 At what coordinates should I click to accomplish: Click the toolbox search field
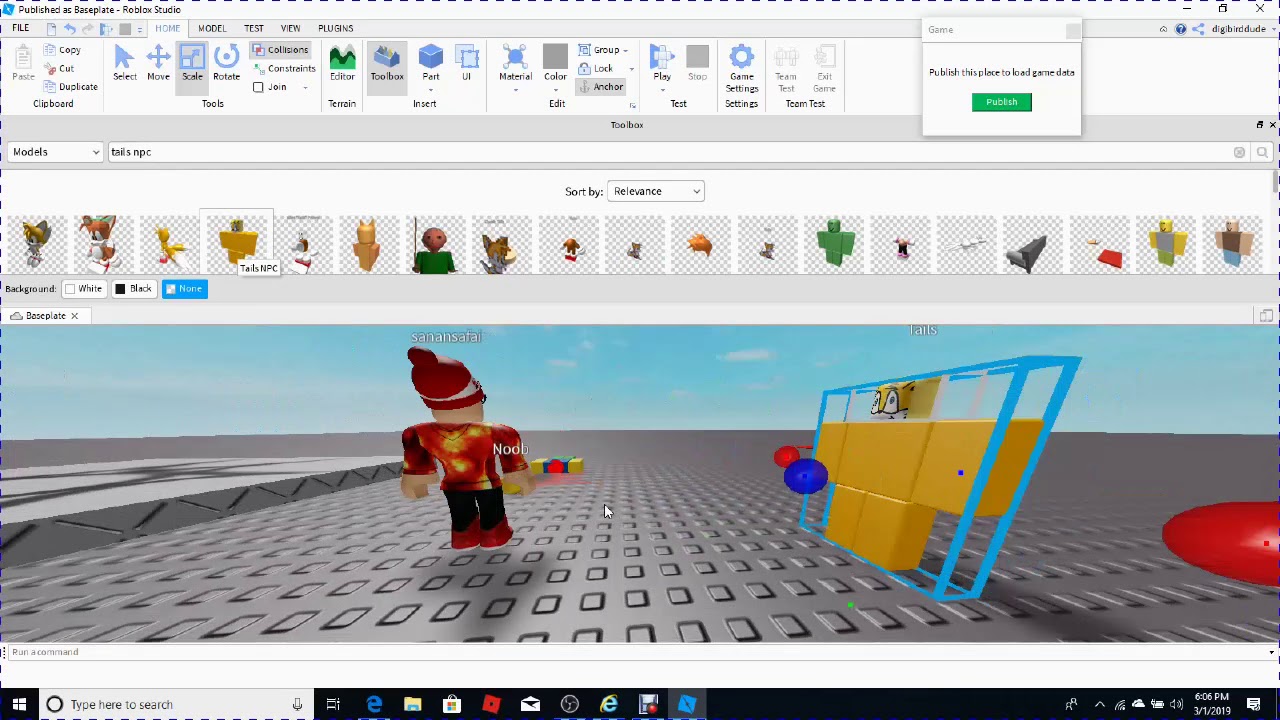(667, 152)
